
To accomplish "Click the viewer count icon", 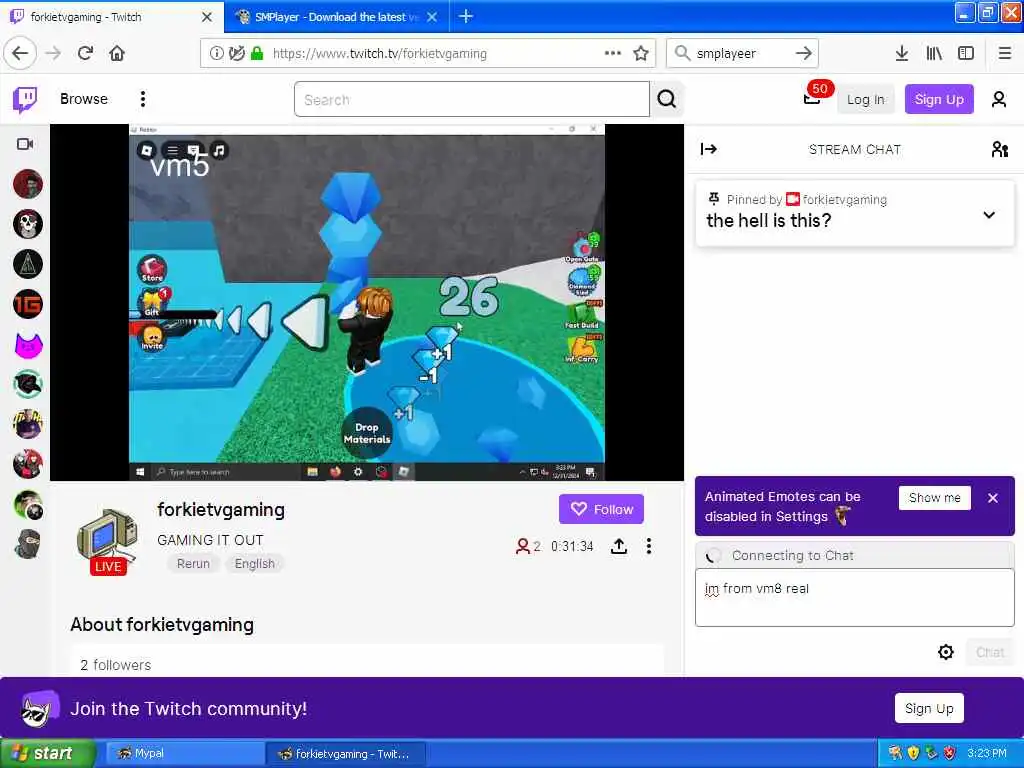I will coord(522,546).
